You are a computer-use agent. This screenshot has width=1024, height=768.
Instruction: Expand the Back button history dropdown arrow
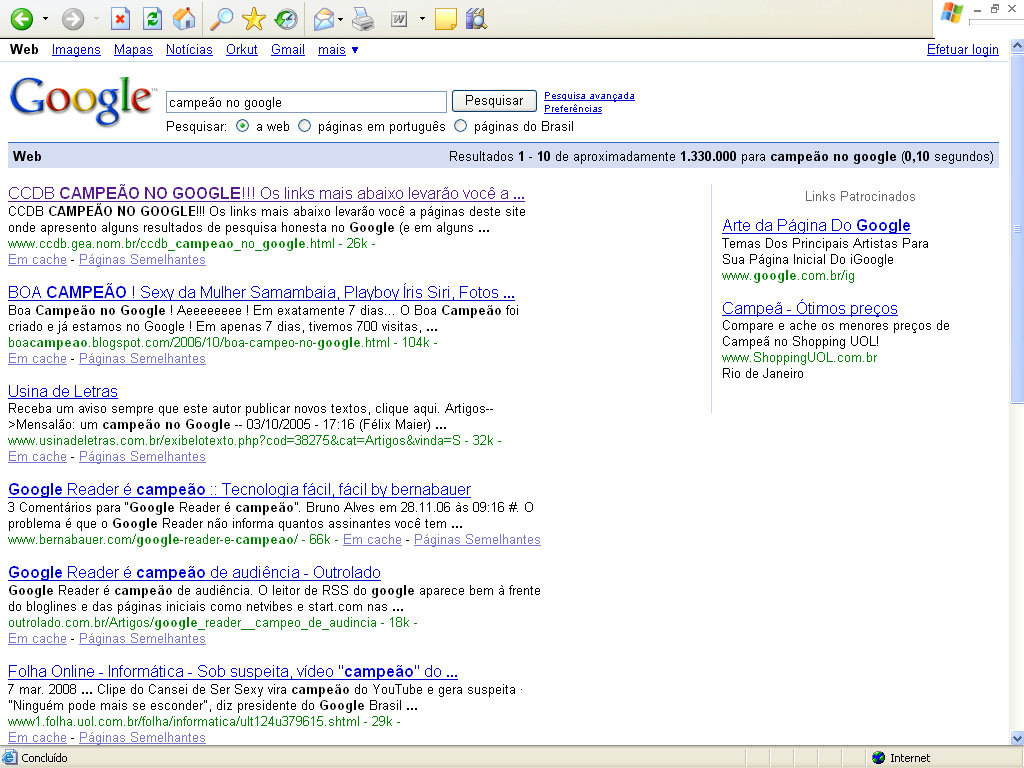tap(45, 19)
